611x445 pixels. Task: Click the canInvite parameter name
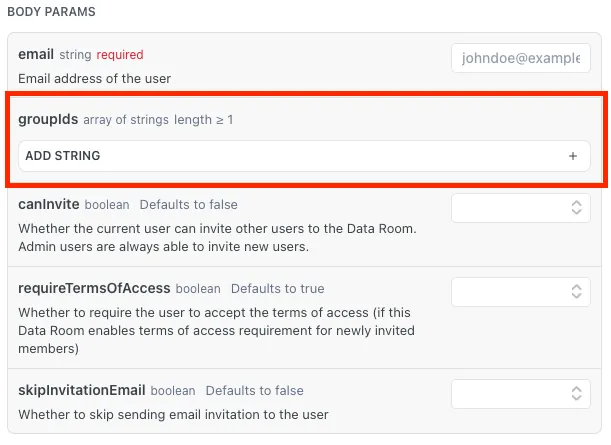click(x=49, y=204)
